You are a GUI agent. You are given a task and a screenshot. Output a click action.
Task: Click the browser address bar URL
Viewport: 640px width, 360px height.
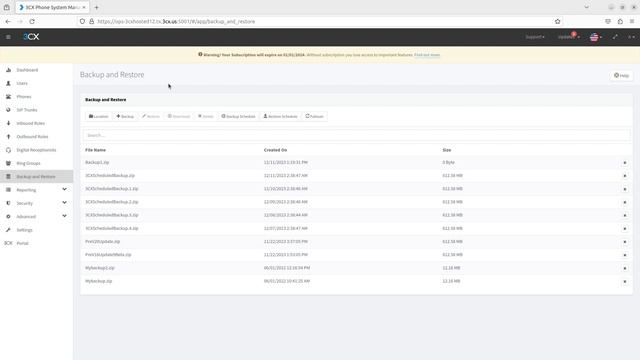(176, 21)
